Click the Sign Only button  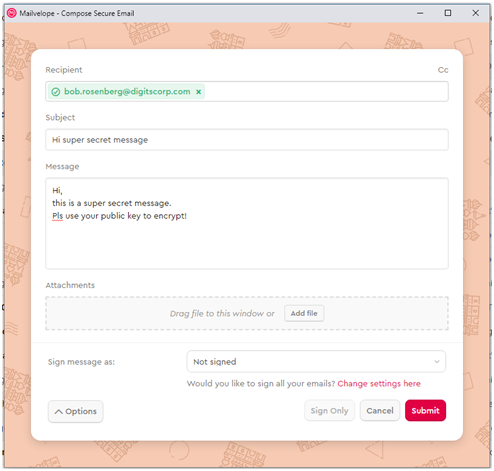[329, 411]
